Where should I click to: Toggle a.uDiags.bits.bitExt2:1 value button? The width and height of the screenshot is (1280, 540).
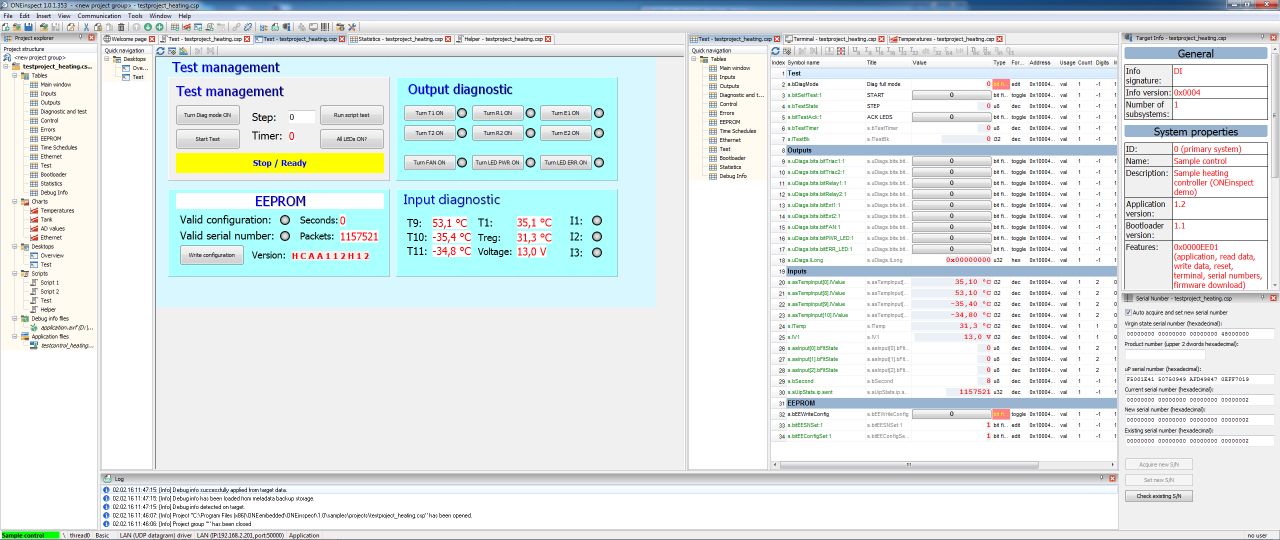(950, 216)
